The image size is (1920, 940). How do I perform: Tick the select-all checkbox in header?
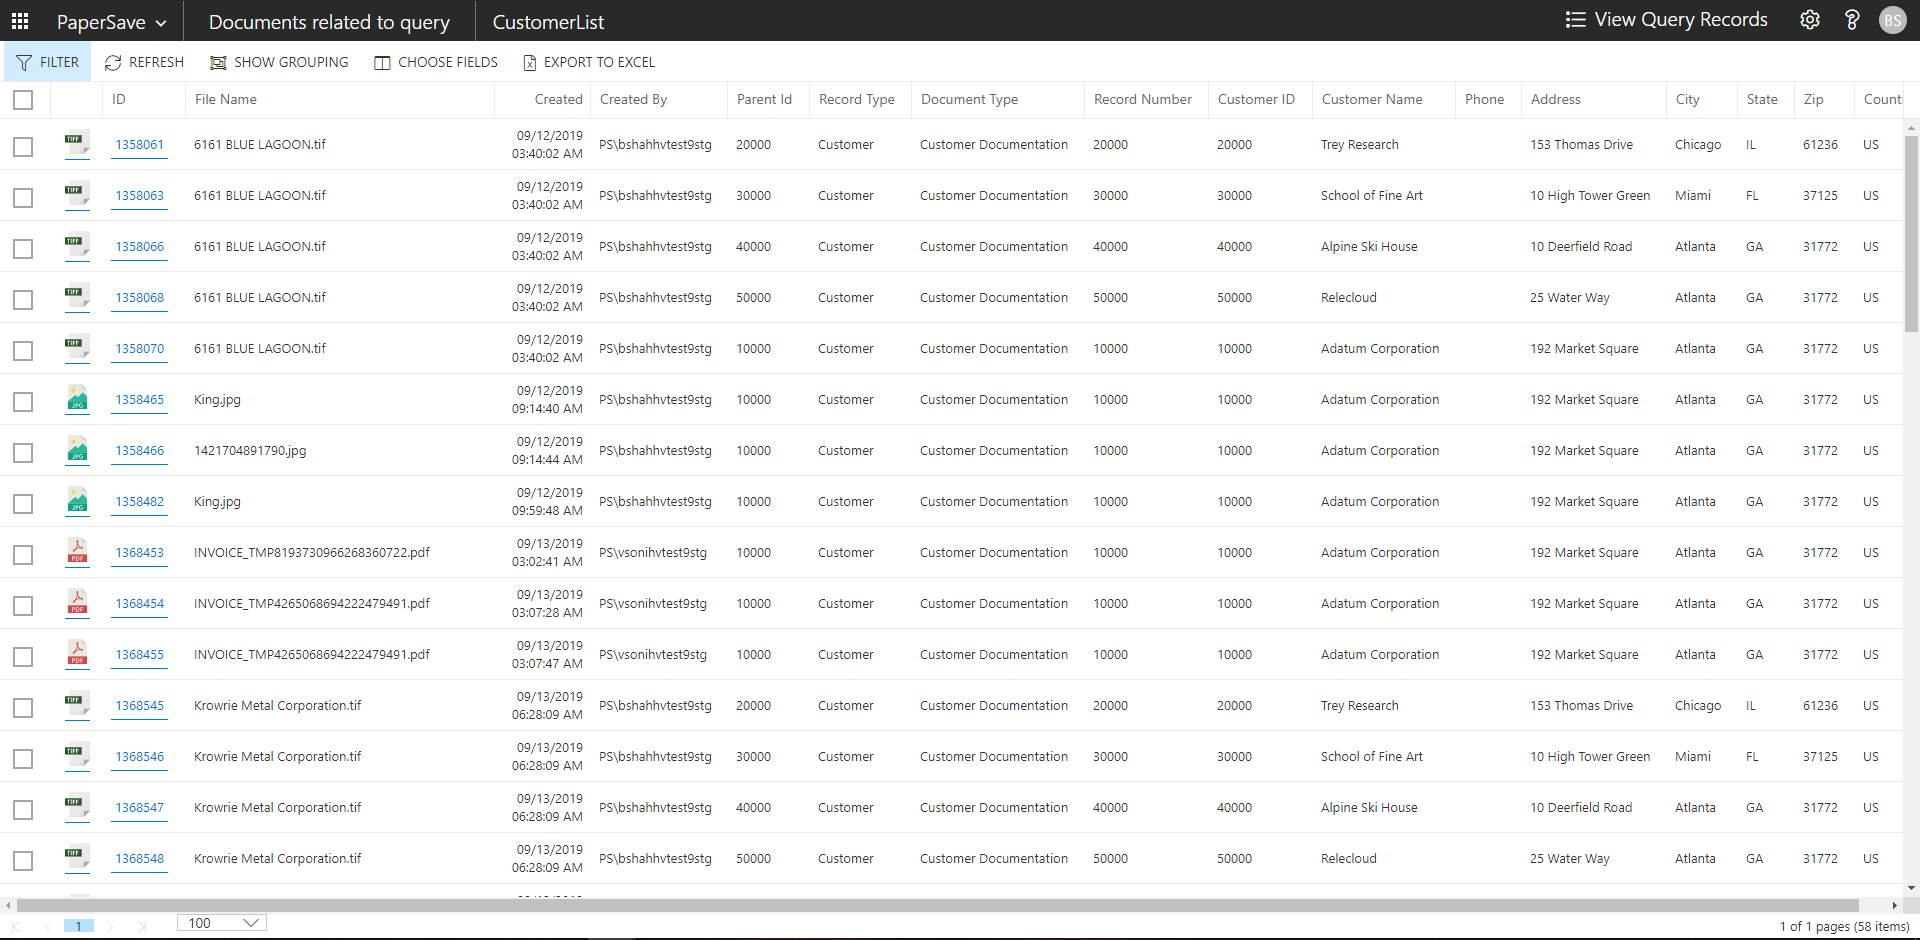pos(23,100)
